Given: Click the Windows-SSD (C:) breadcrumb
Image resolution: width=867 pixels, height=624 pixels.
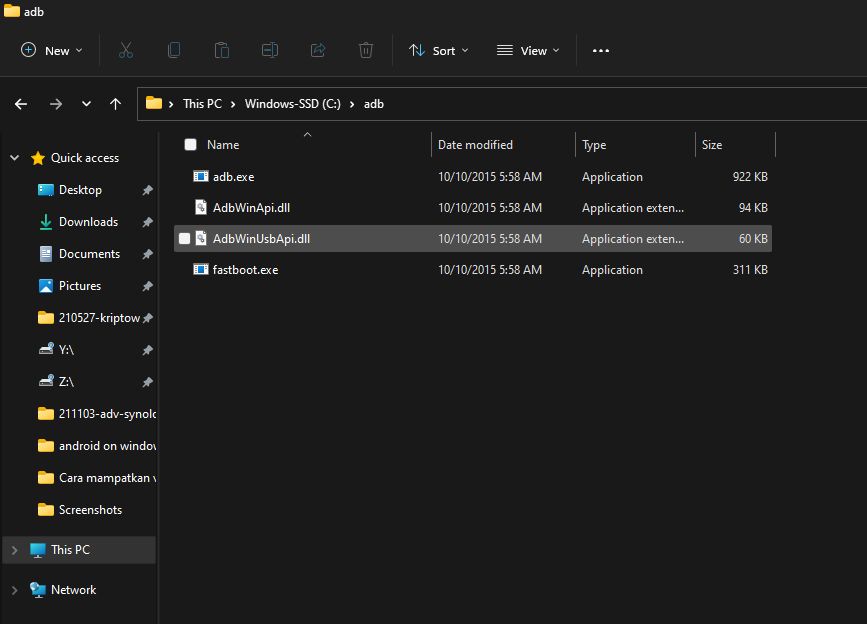Looking at the screenshot, I should point(293,103).
